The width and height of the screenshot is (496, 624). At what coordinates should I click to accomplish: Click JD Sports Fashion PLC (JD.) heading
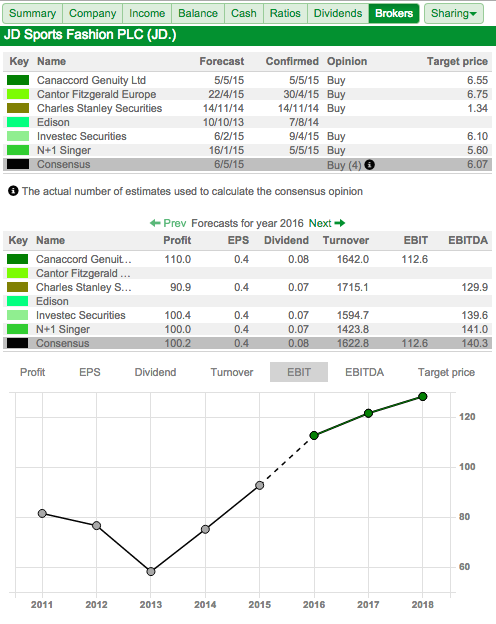tap(90, 35)
